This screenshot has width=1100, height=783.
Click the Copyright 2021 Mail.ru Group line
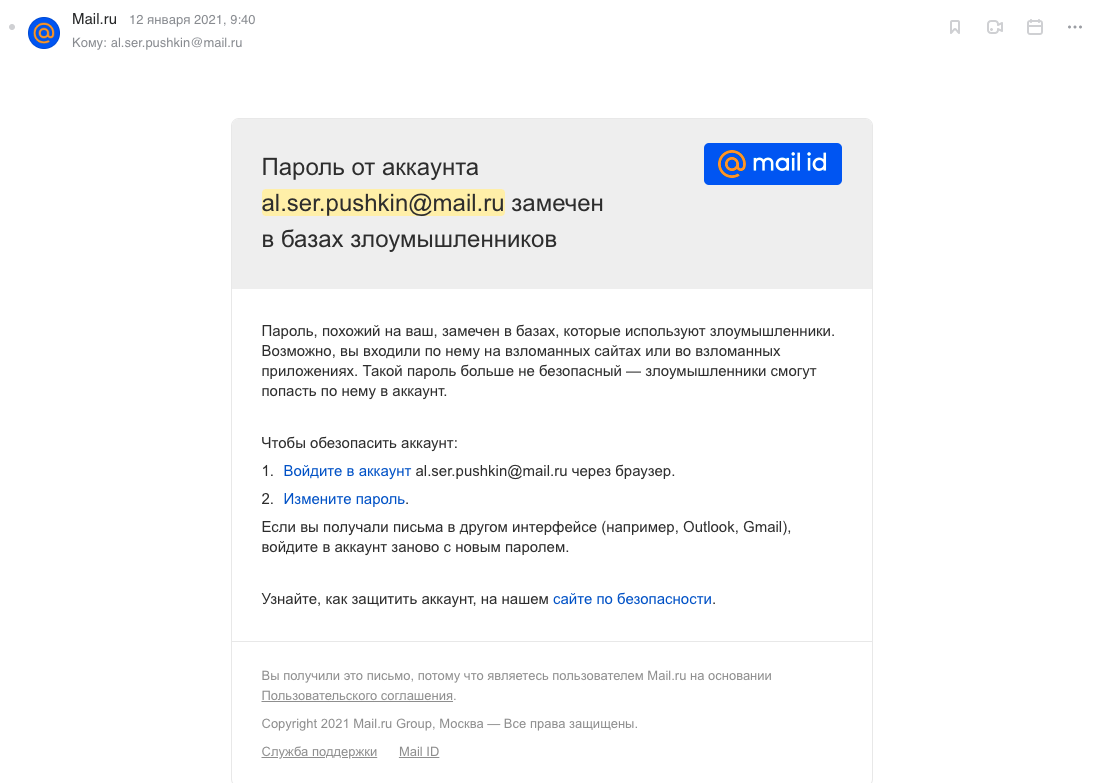point(449,723)
